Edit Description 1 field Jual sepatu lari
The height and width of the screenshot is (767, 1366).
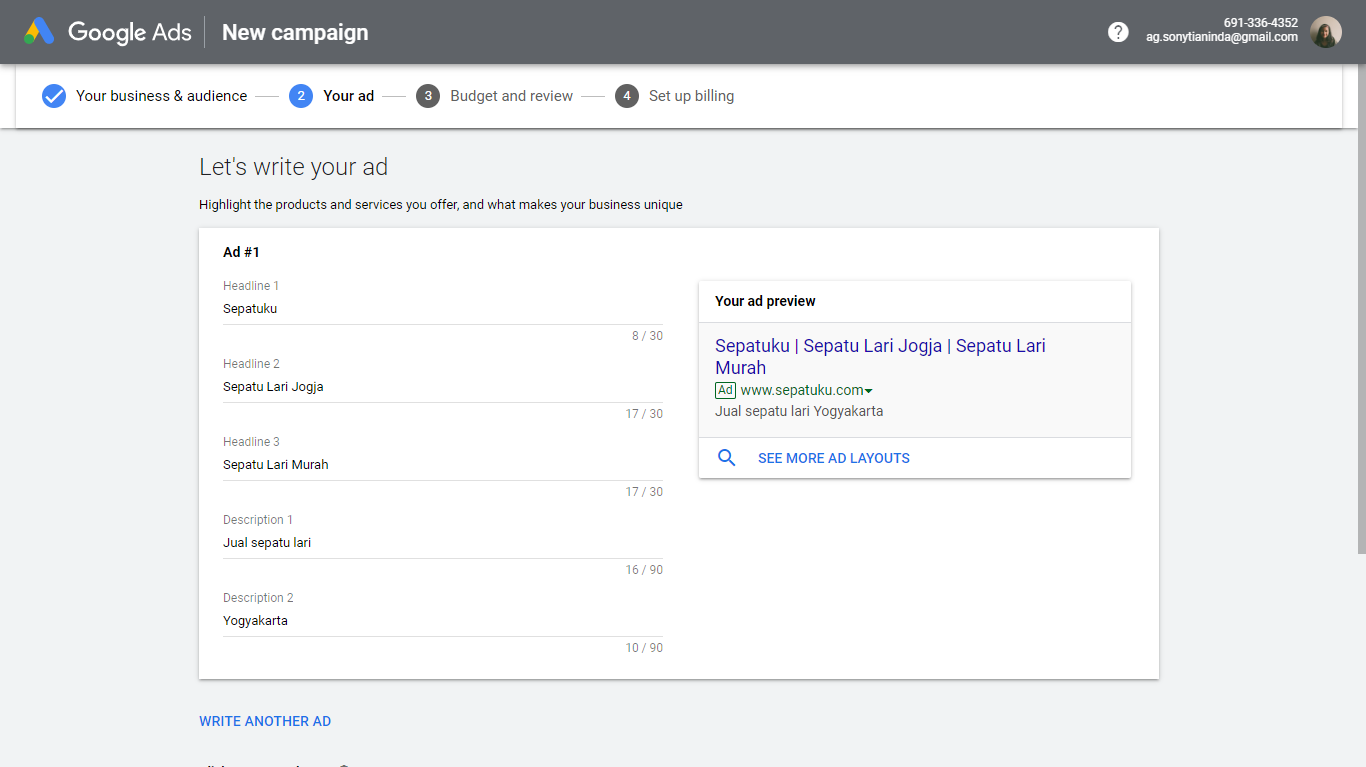[443, 543]
